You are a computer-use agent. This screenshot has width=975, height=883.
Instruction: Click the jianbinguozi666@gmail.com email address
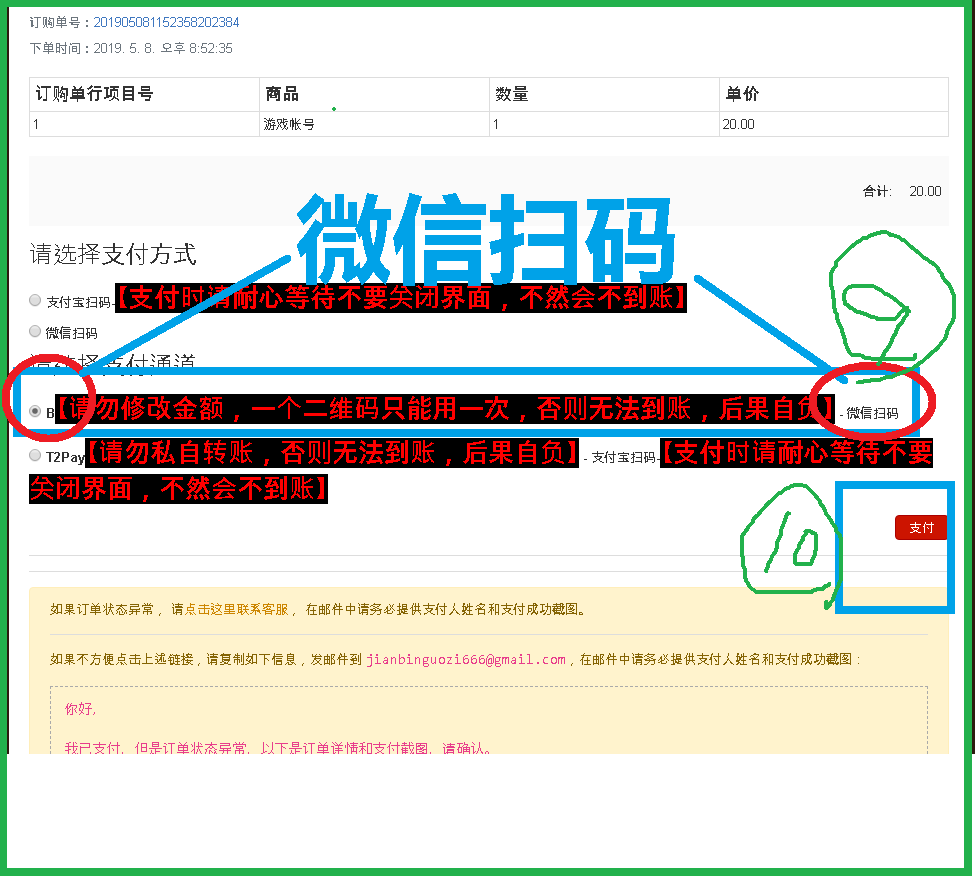tap(466, 660)
